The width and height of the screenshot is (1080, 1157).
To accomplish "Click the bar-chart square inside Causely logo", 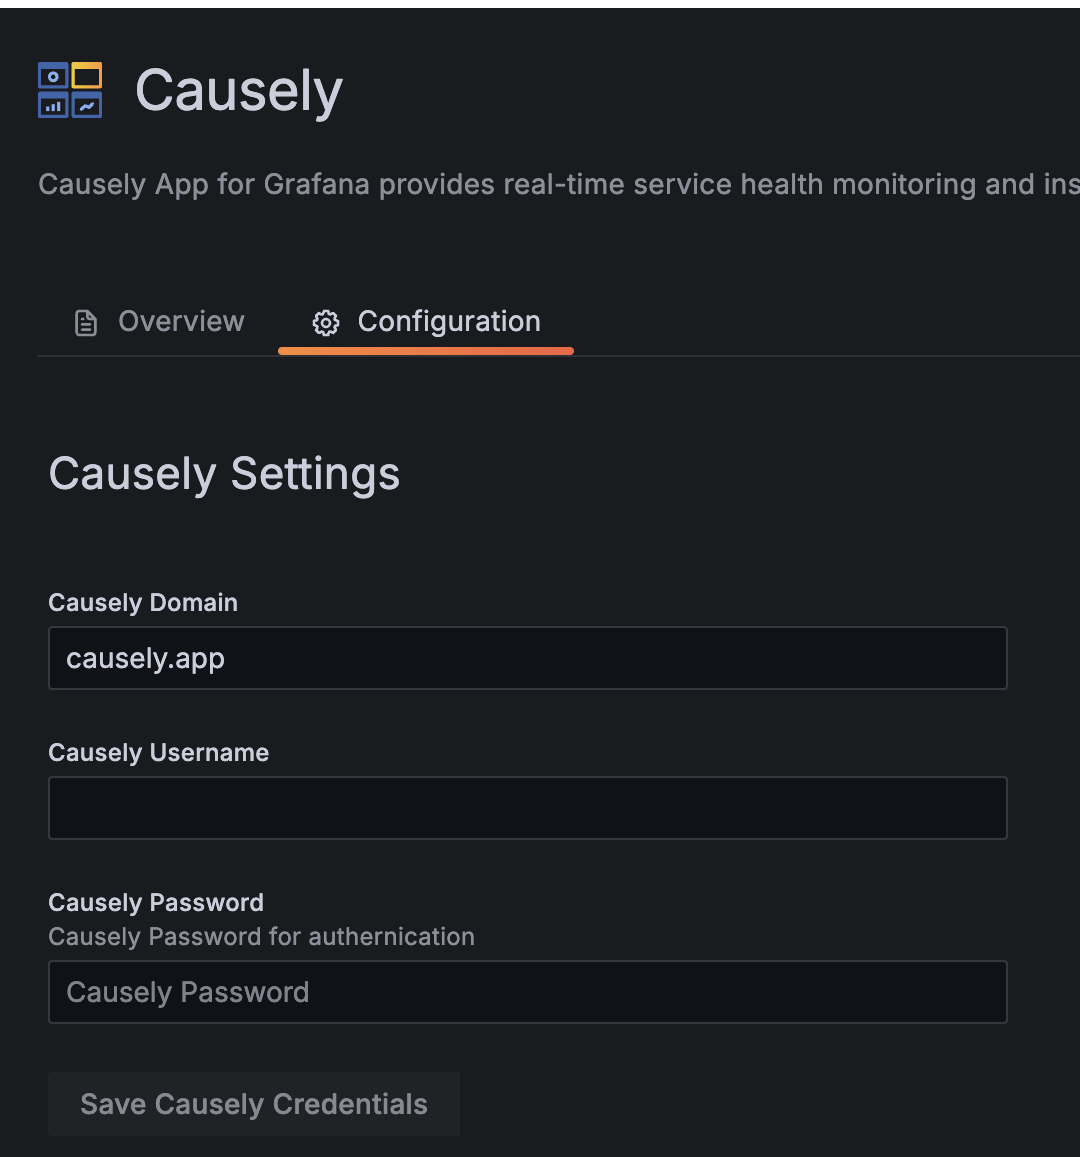I will (52, 103).
